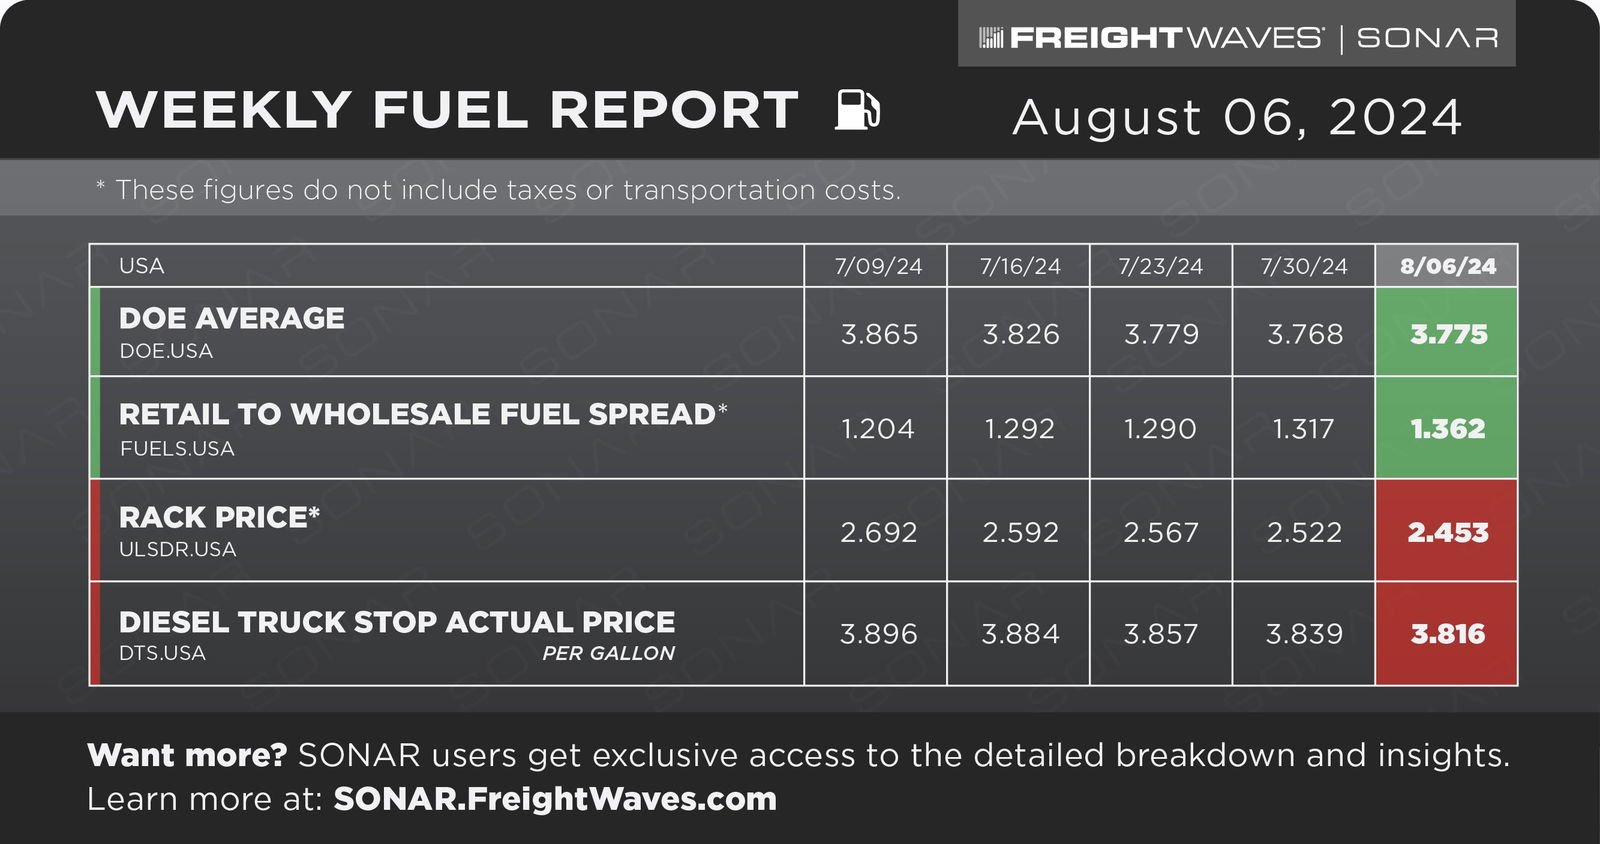Click the Want more? text

tap(187, 755)
